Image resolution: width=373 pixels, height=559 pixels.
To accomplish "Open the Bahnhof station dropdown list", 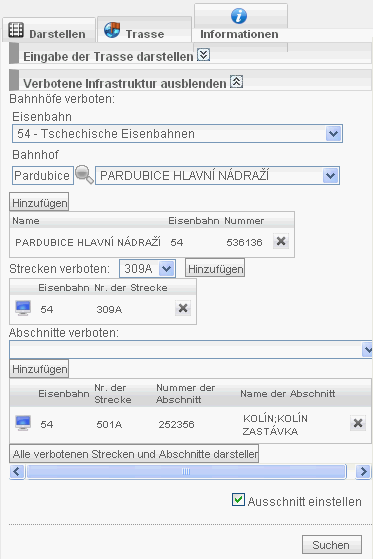I will (x=331, y=175).
